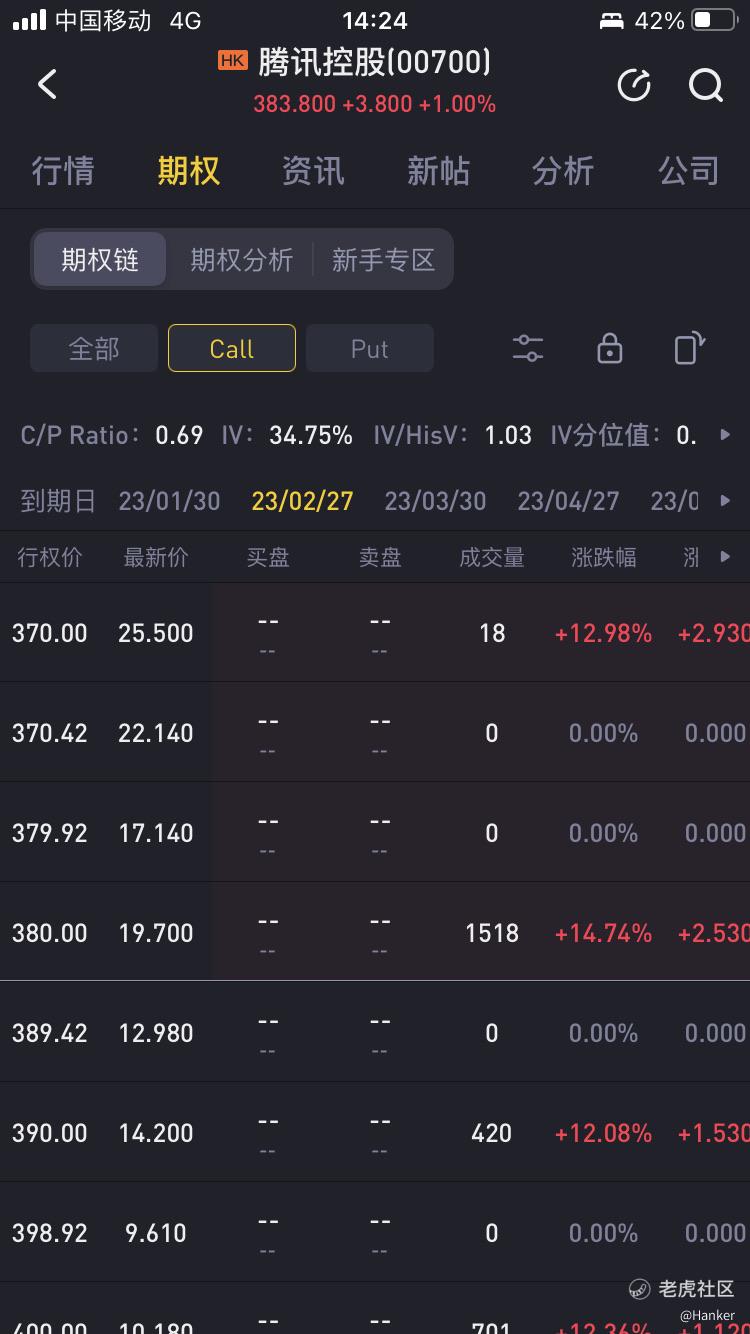Choose expiry date 23/03/30
Viewport: 750px width, 1334px height.
(435, 500)
